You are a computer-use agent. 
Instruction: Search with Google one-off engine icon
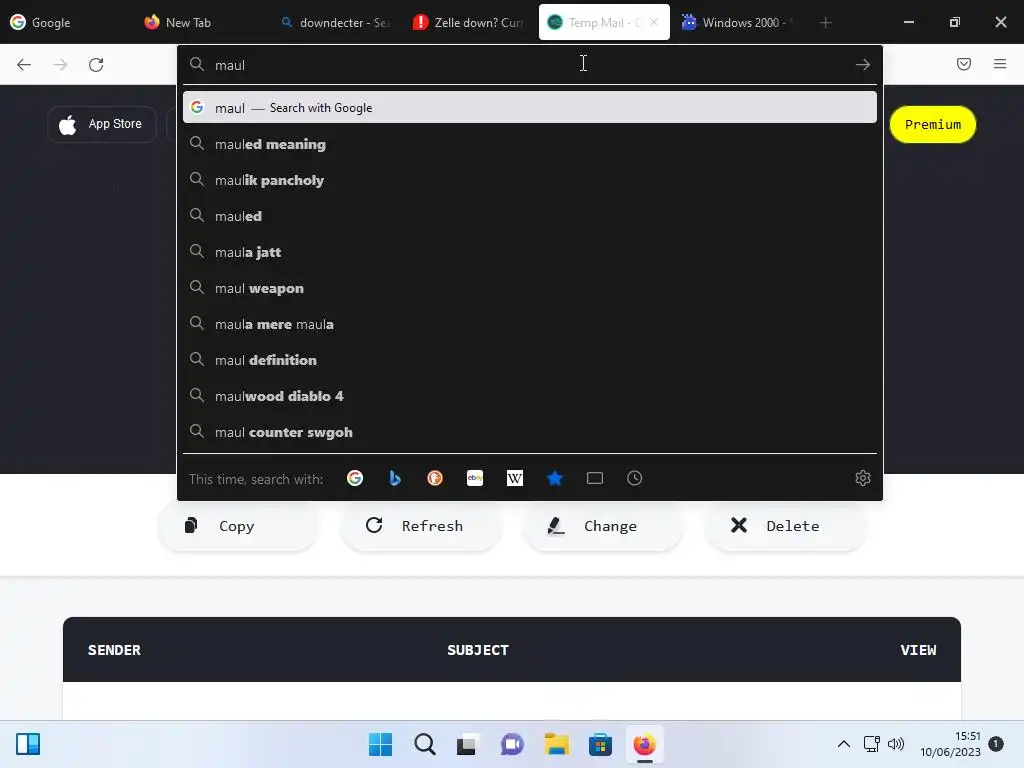click(x=355, y=478)
